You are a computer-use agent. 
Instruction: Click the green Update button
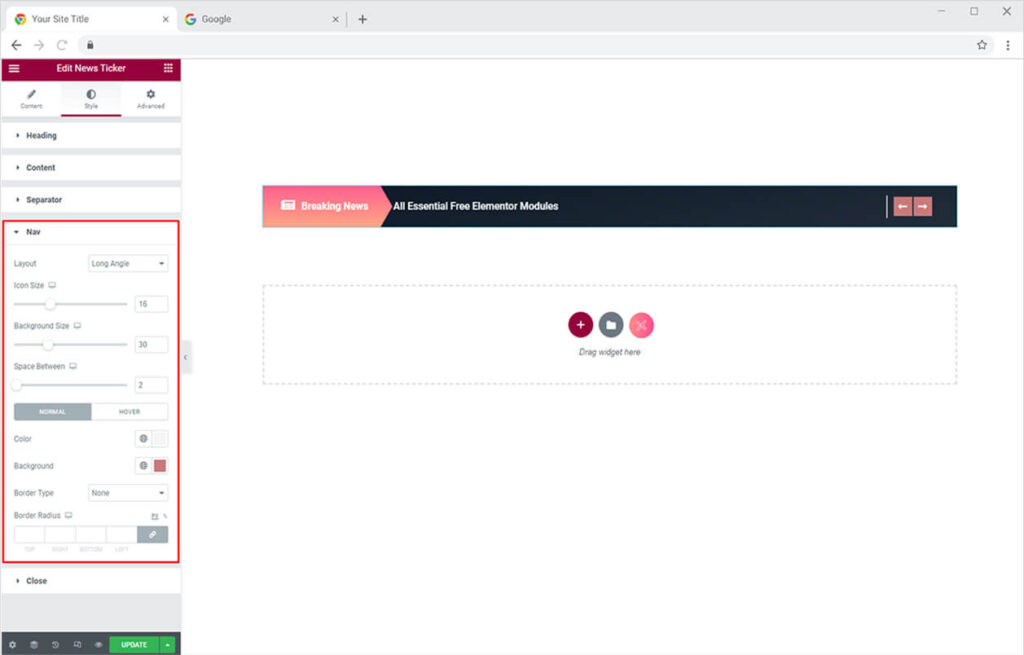pos(134,645)
